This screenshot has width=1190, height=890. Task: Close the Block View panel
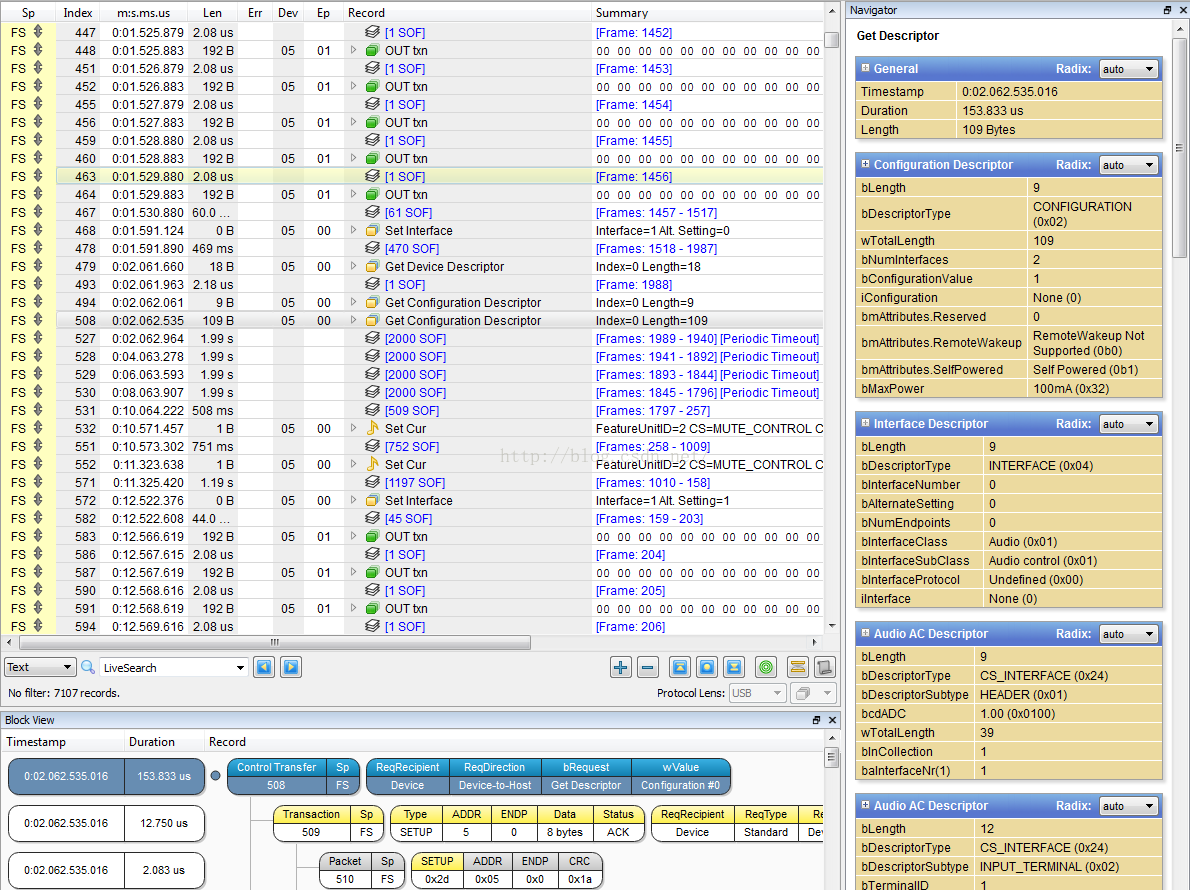pos(833,720)
